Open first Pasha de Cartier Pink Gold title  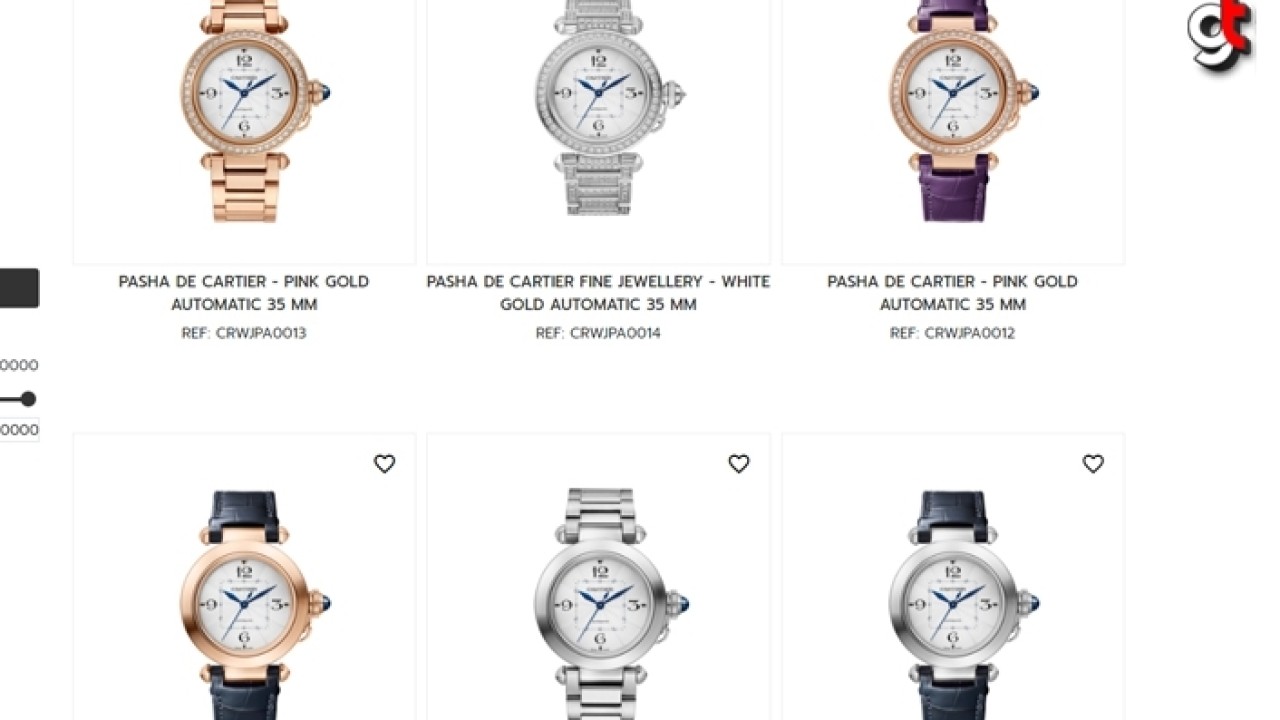244,293
